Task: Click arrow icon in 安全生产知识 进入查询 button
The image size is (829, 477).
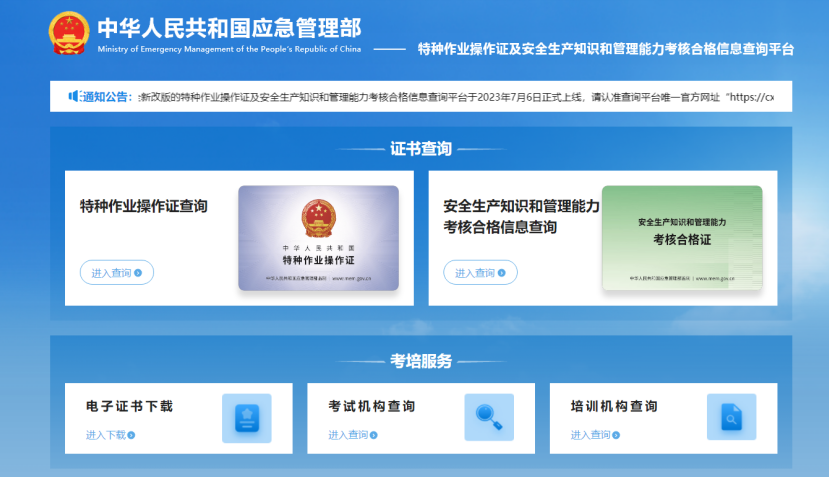Action: point(502,273)
